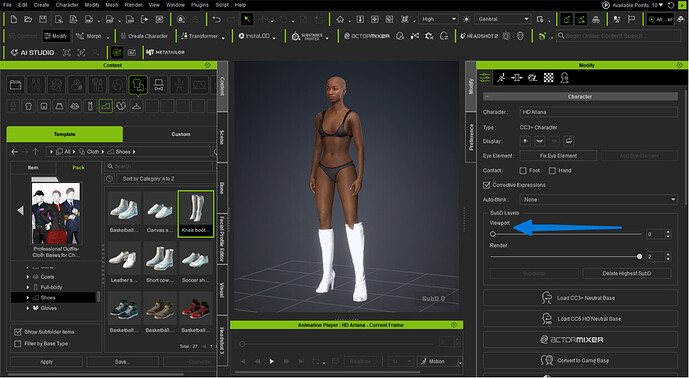The image size is (689, 378).
Task: Click the Viewport SubD slider handle
Action: click(493, 234)
